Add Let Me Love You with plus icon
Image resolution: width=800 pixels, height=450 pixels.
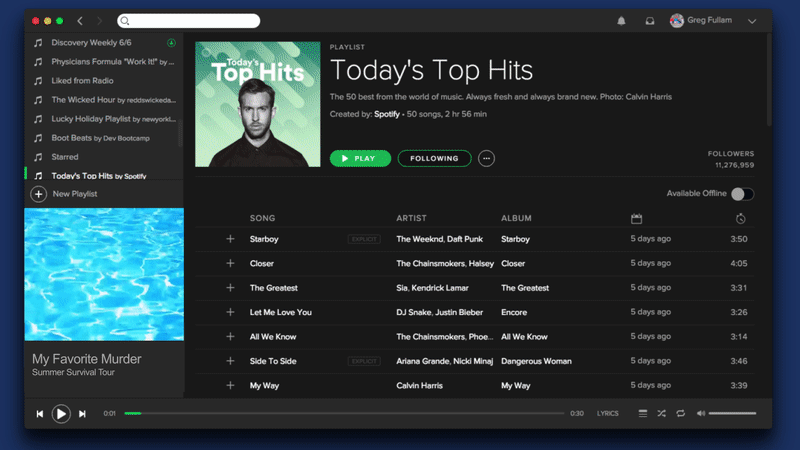tap(230, 312)
